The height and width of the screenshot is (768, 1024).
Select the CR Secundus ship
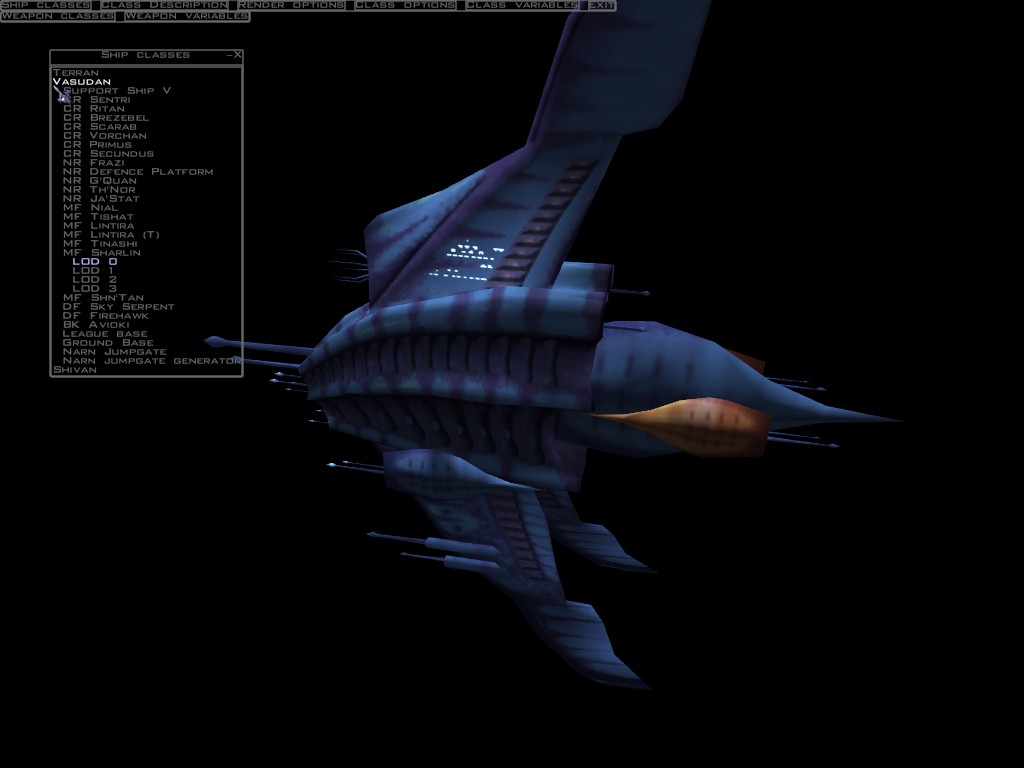point(108,153)
